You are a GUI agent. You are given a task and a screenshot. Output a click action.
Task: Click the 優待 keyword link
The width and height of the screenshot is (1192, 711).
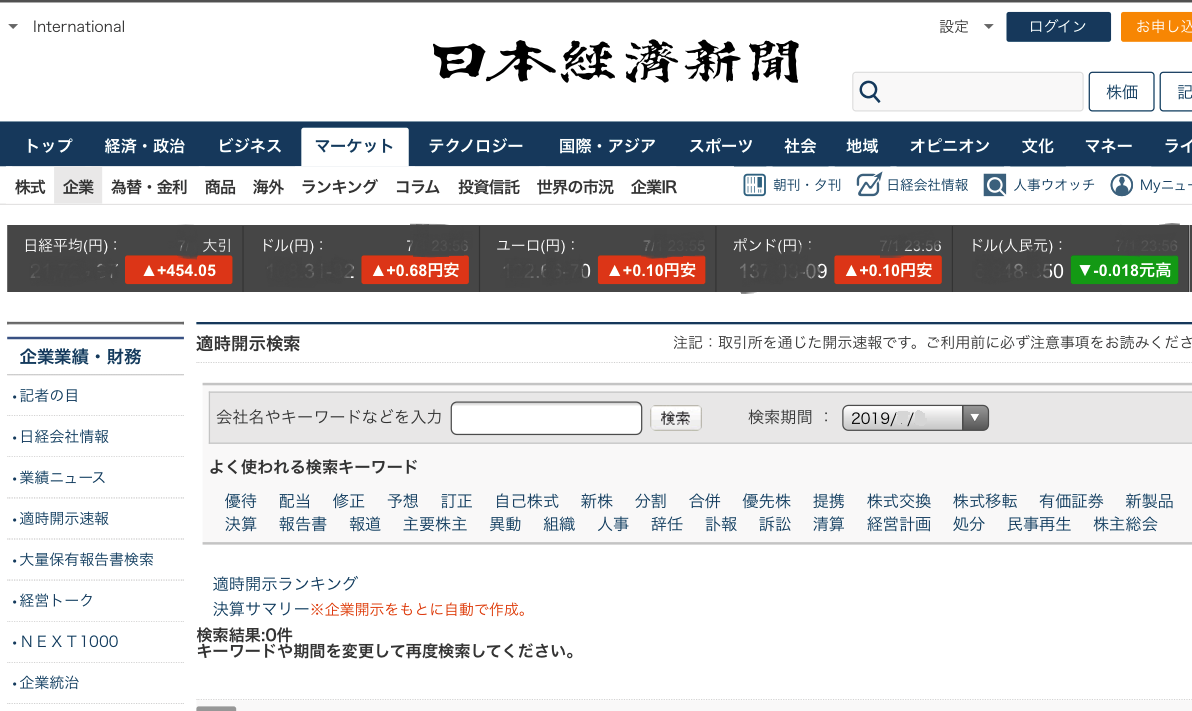240,501
